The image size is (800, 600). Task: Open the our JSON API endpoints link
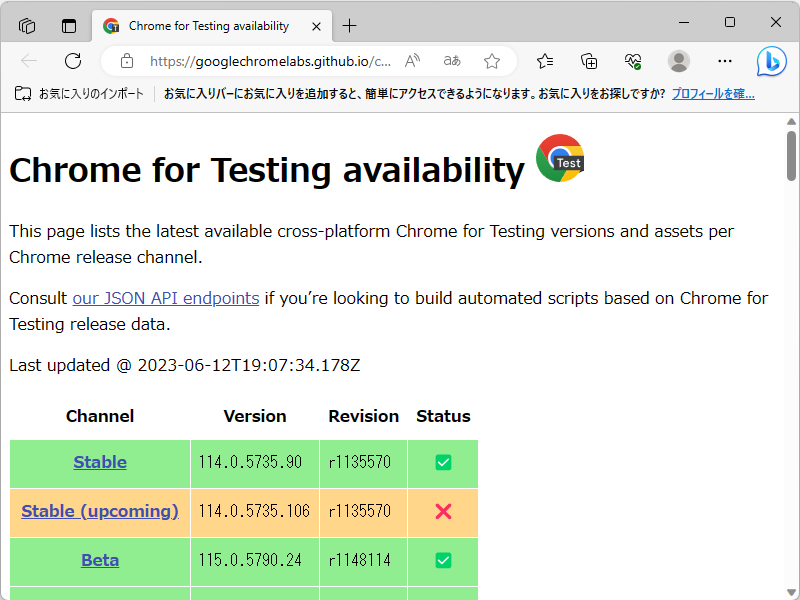pos(166,298)
